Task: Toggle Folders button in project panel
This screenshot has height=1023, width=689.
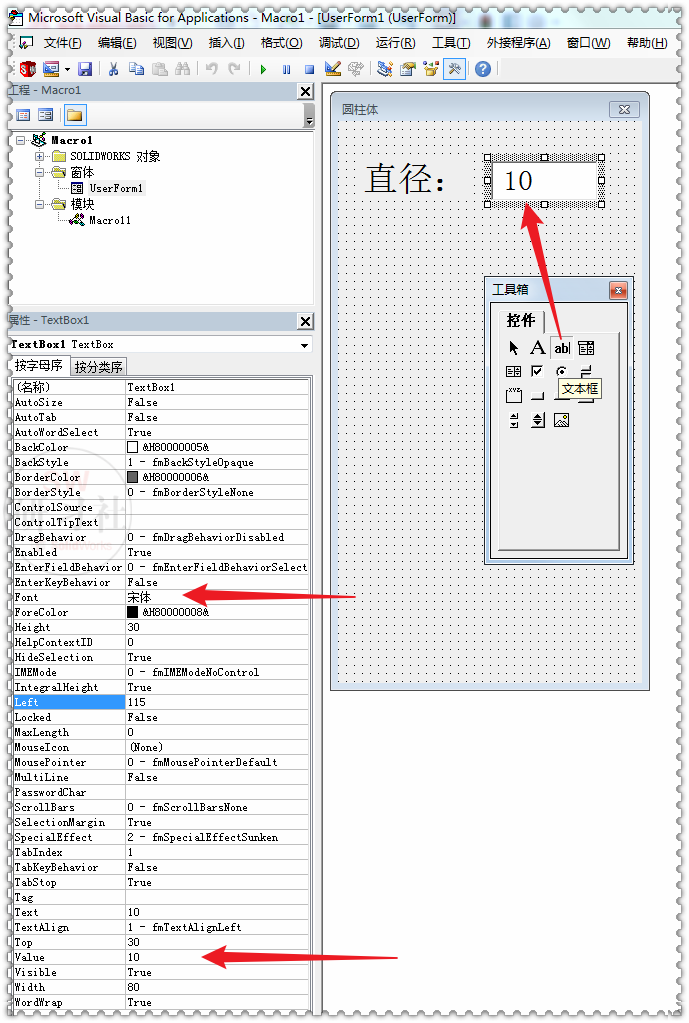Action: (74, 115)
